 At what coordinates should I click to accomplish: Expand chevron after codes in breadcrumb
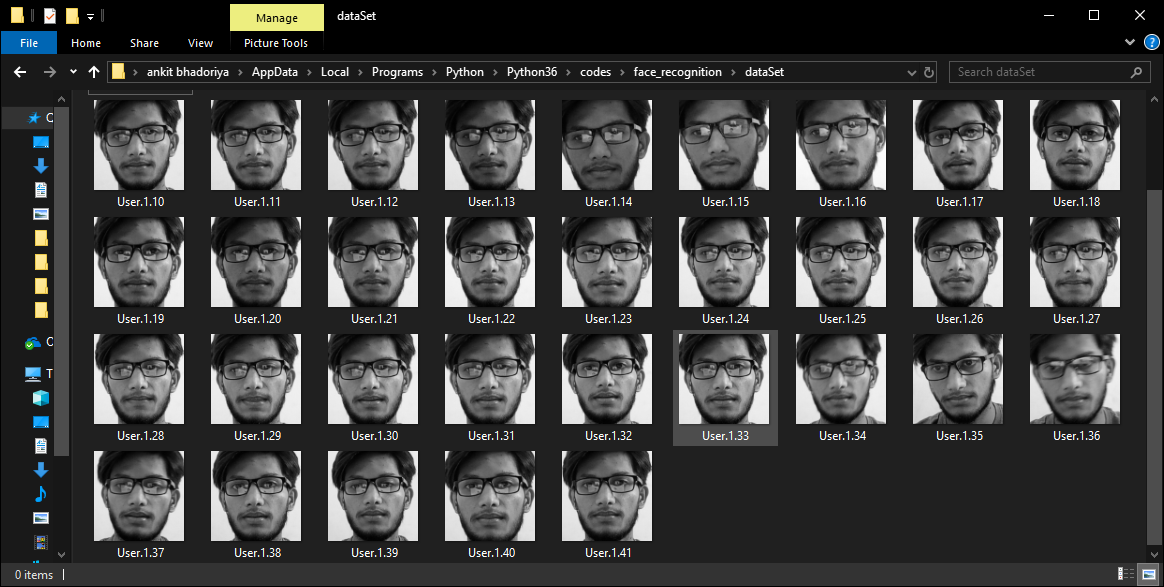[622, 72]
